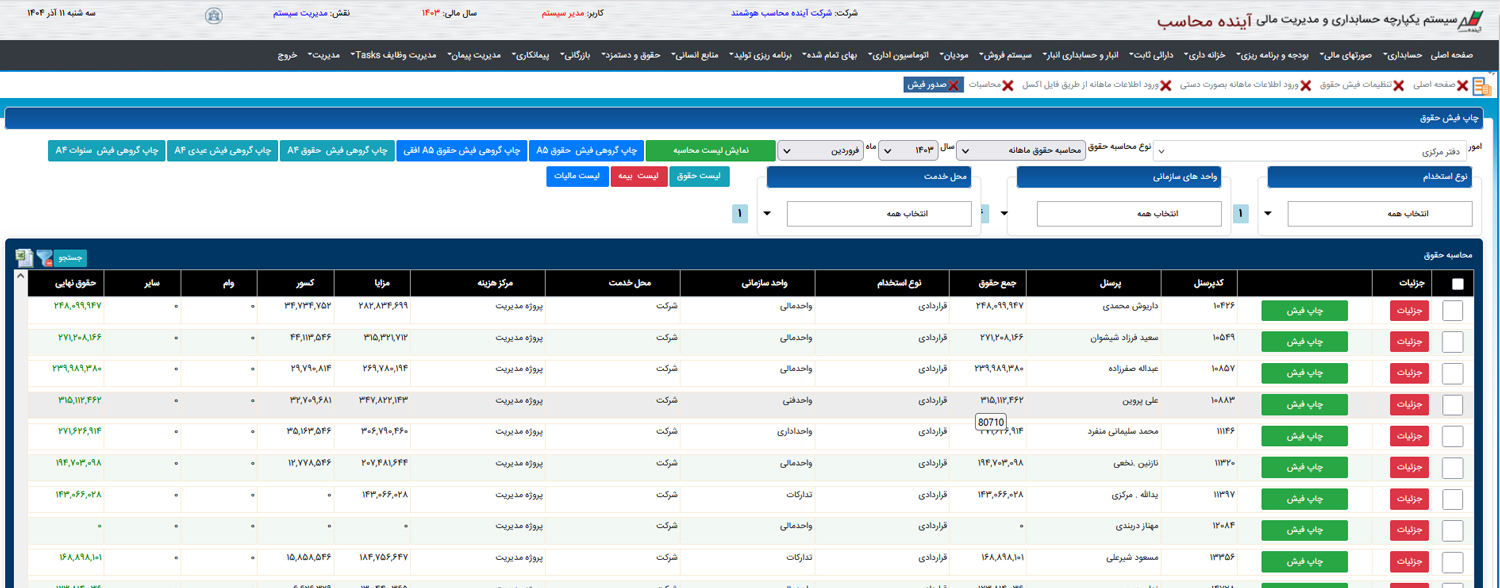Tick the checkbox for داریوش محمدی row
This screenshot has height=588, width=1500.
tap(1452, 311)
